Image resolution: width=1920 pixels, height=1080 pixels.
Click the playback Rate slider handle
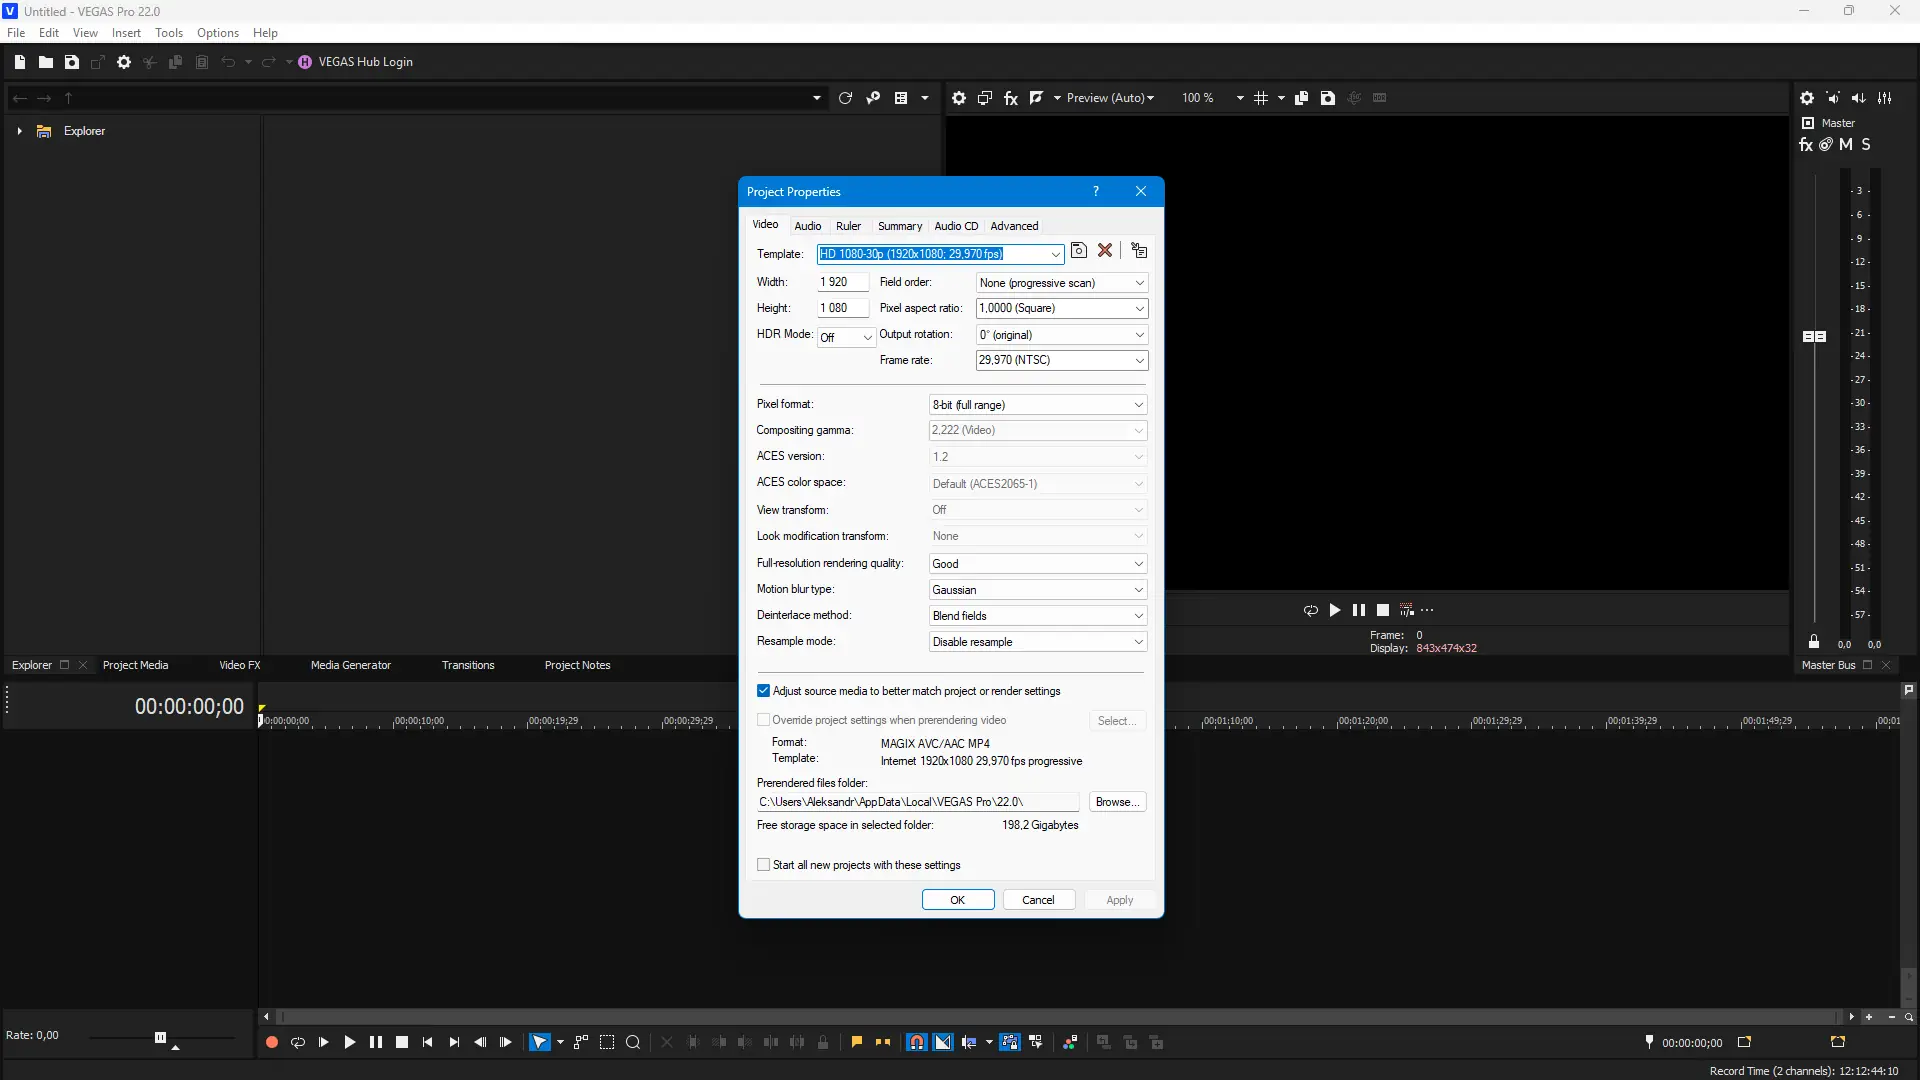[x=160, y=1038]
